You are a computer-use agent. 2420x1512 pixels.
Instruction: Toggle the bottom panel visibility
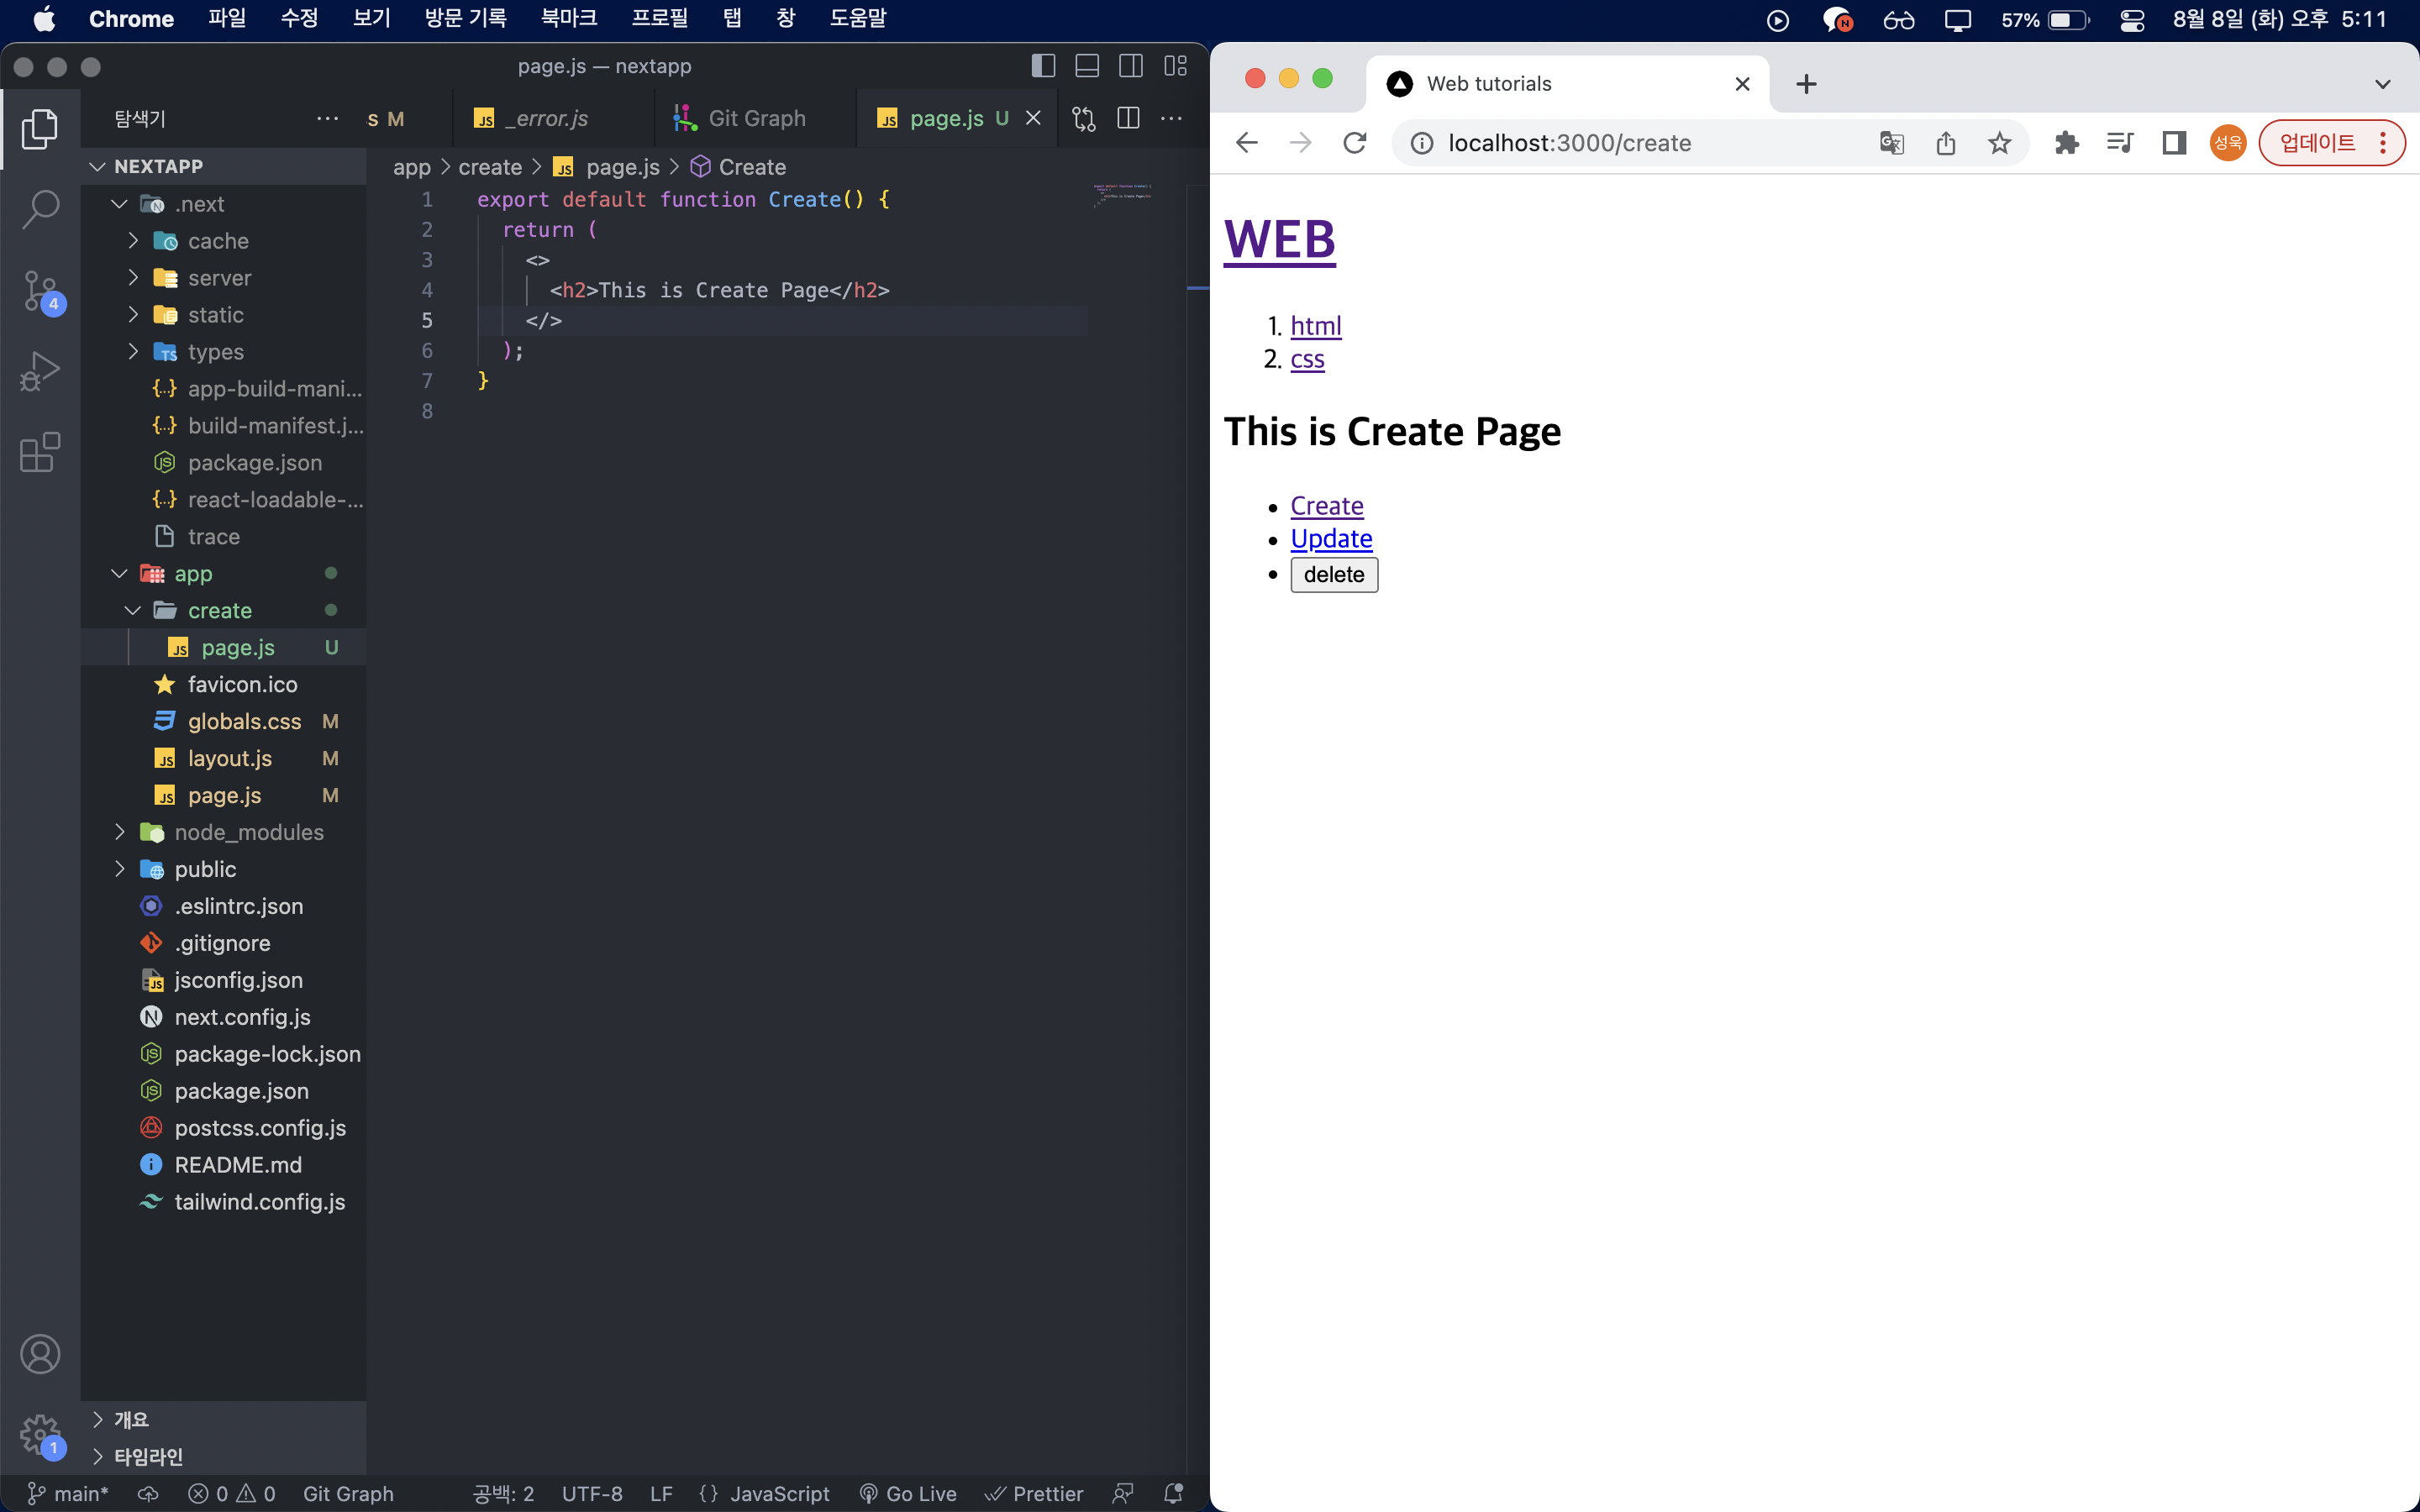tap(1087, 66)
